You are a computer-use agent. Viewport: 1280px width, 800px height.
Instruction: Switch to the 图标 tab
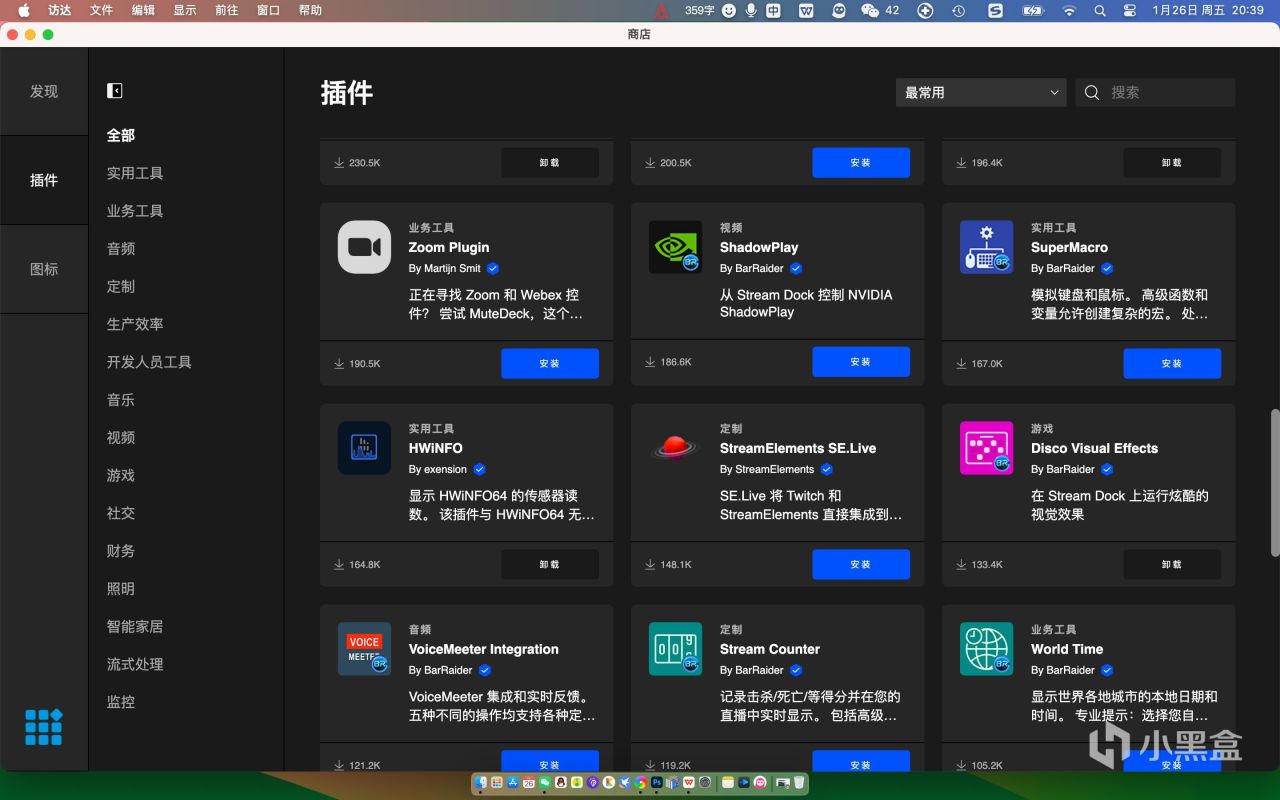pos(44,269)
